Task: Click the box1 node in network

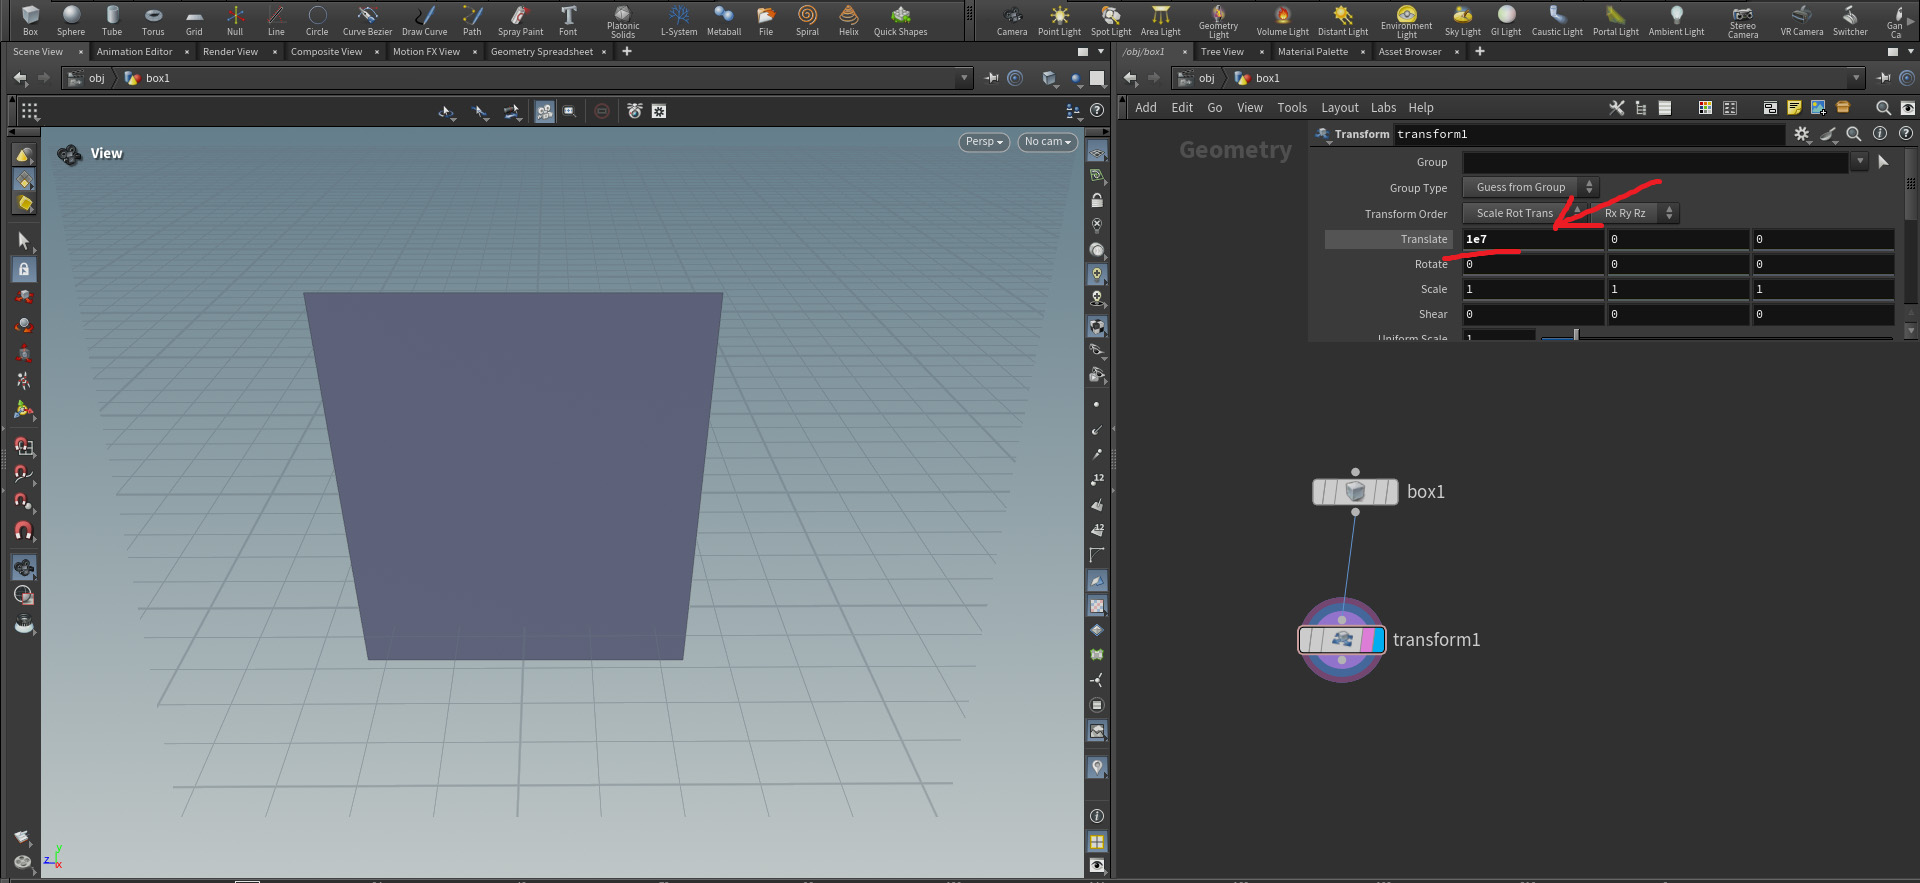Action: [x=1355, y=492]
